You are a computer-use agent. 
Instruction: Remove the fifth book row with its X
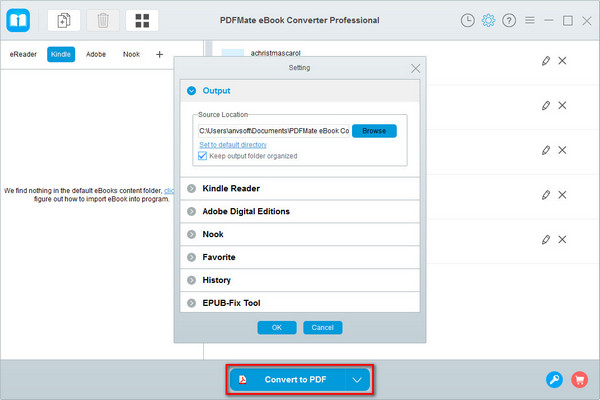pos(562,240)
